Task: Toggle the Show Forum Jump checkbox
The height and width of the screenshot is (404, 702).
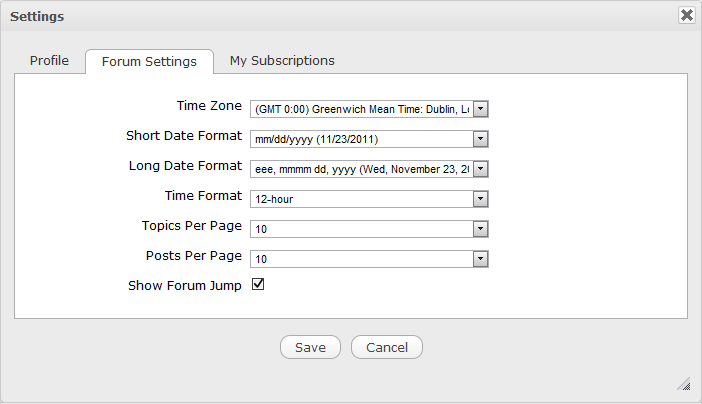Action: coord(257,285)
